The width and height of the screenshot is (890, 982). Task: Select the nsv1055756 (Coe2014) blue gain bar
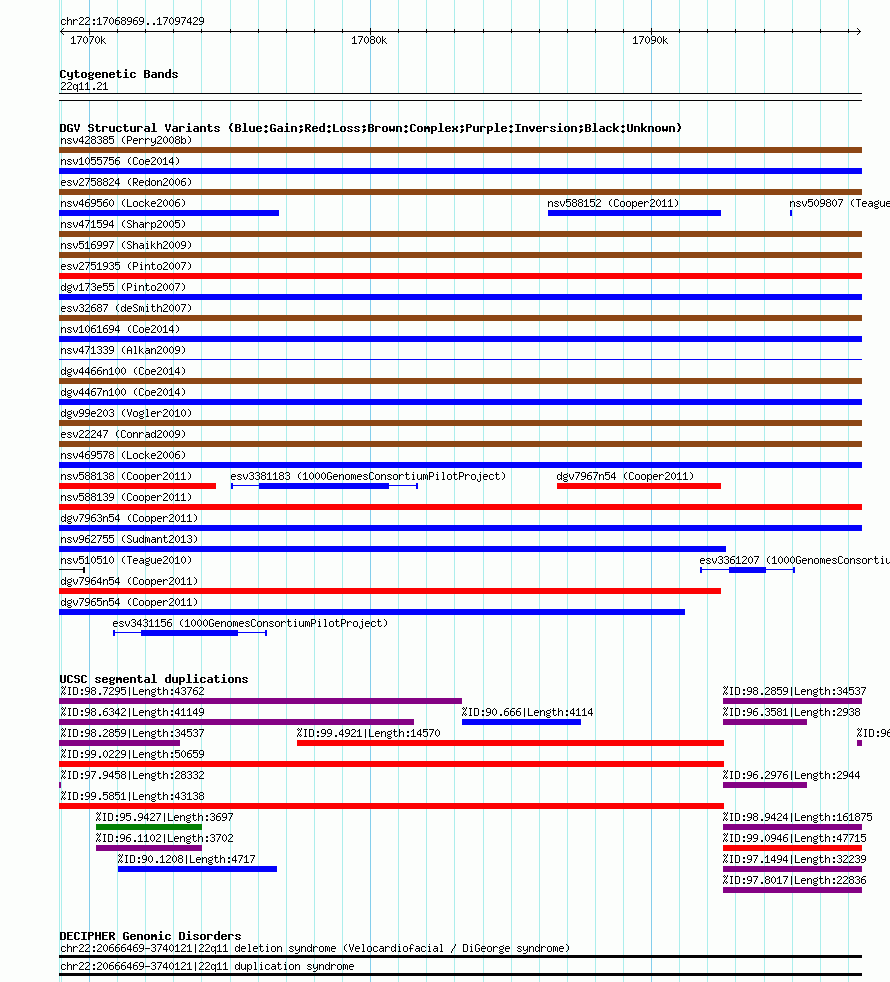[460, 171]
